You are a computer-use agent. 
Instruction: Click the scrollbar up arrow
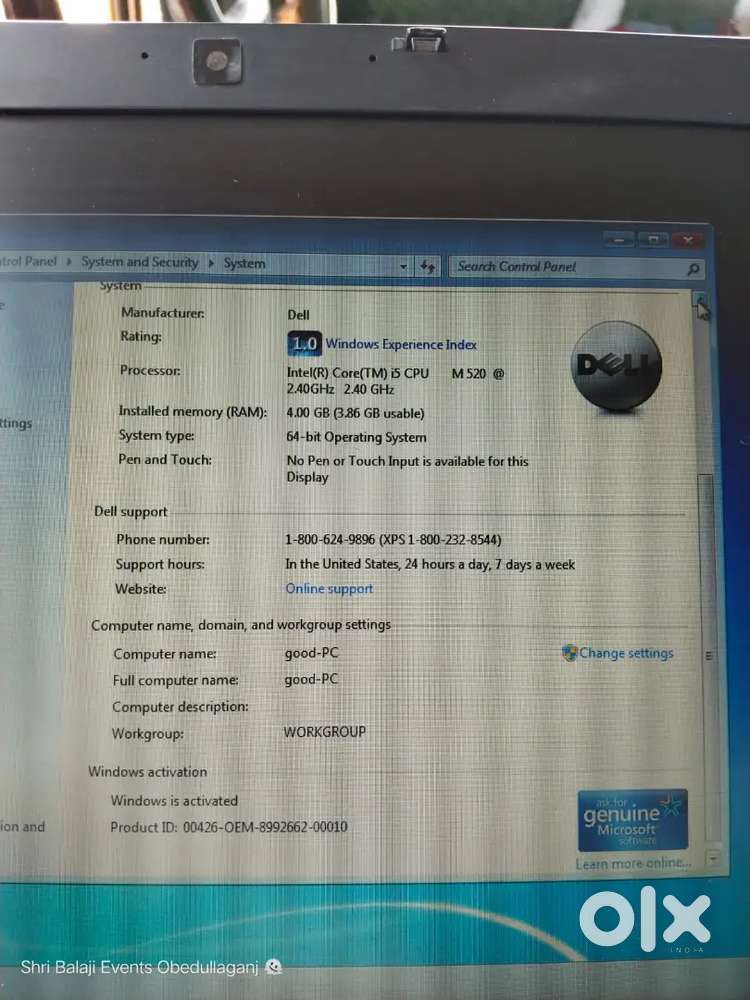click(700, 300)
